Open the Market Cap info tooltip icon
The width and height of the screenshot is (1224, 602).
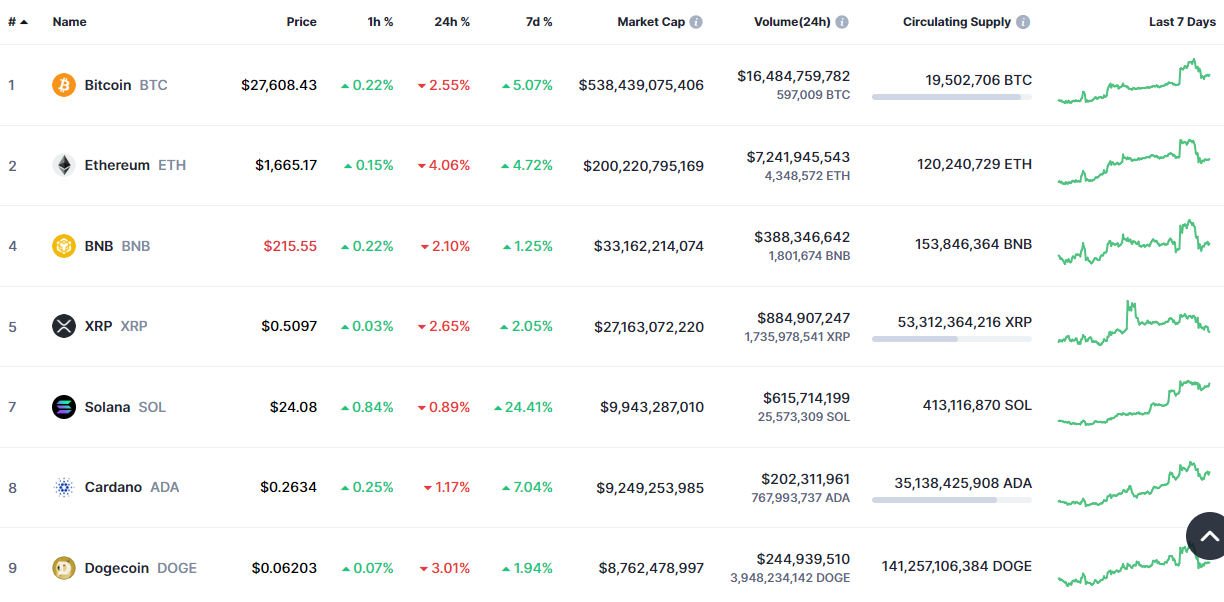(x=696, y=22)
